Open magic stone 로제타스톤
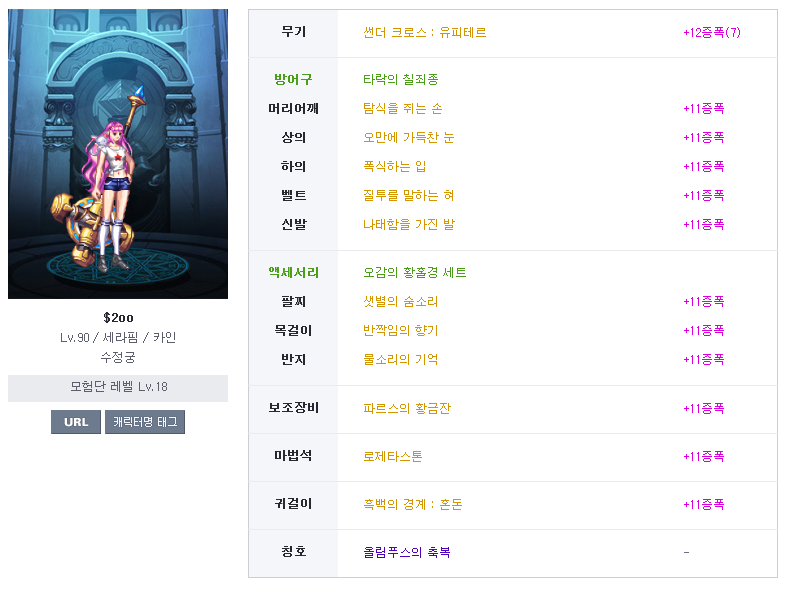The height and width of the screenshot is (590, 787). 392,457
